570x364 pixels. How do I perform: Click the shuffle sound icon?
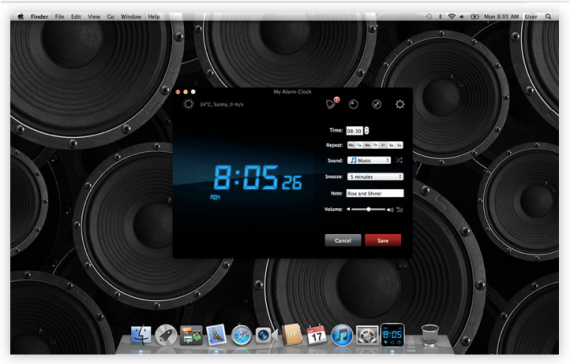(x=399, y=160)
